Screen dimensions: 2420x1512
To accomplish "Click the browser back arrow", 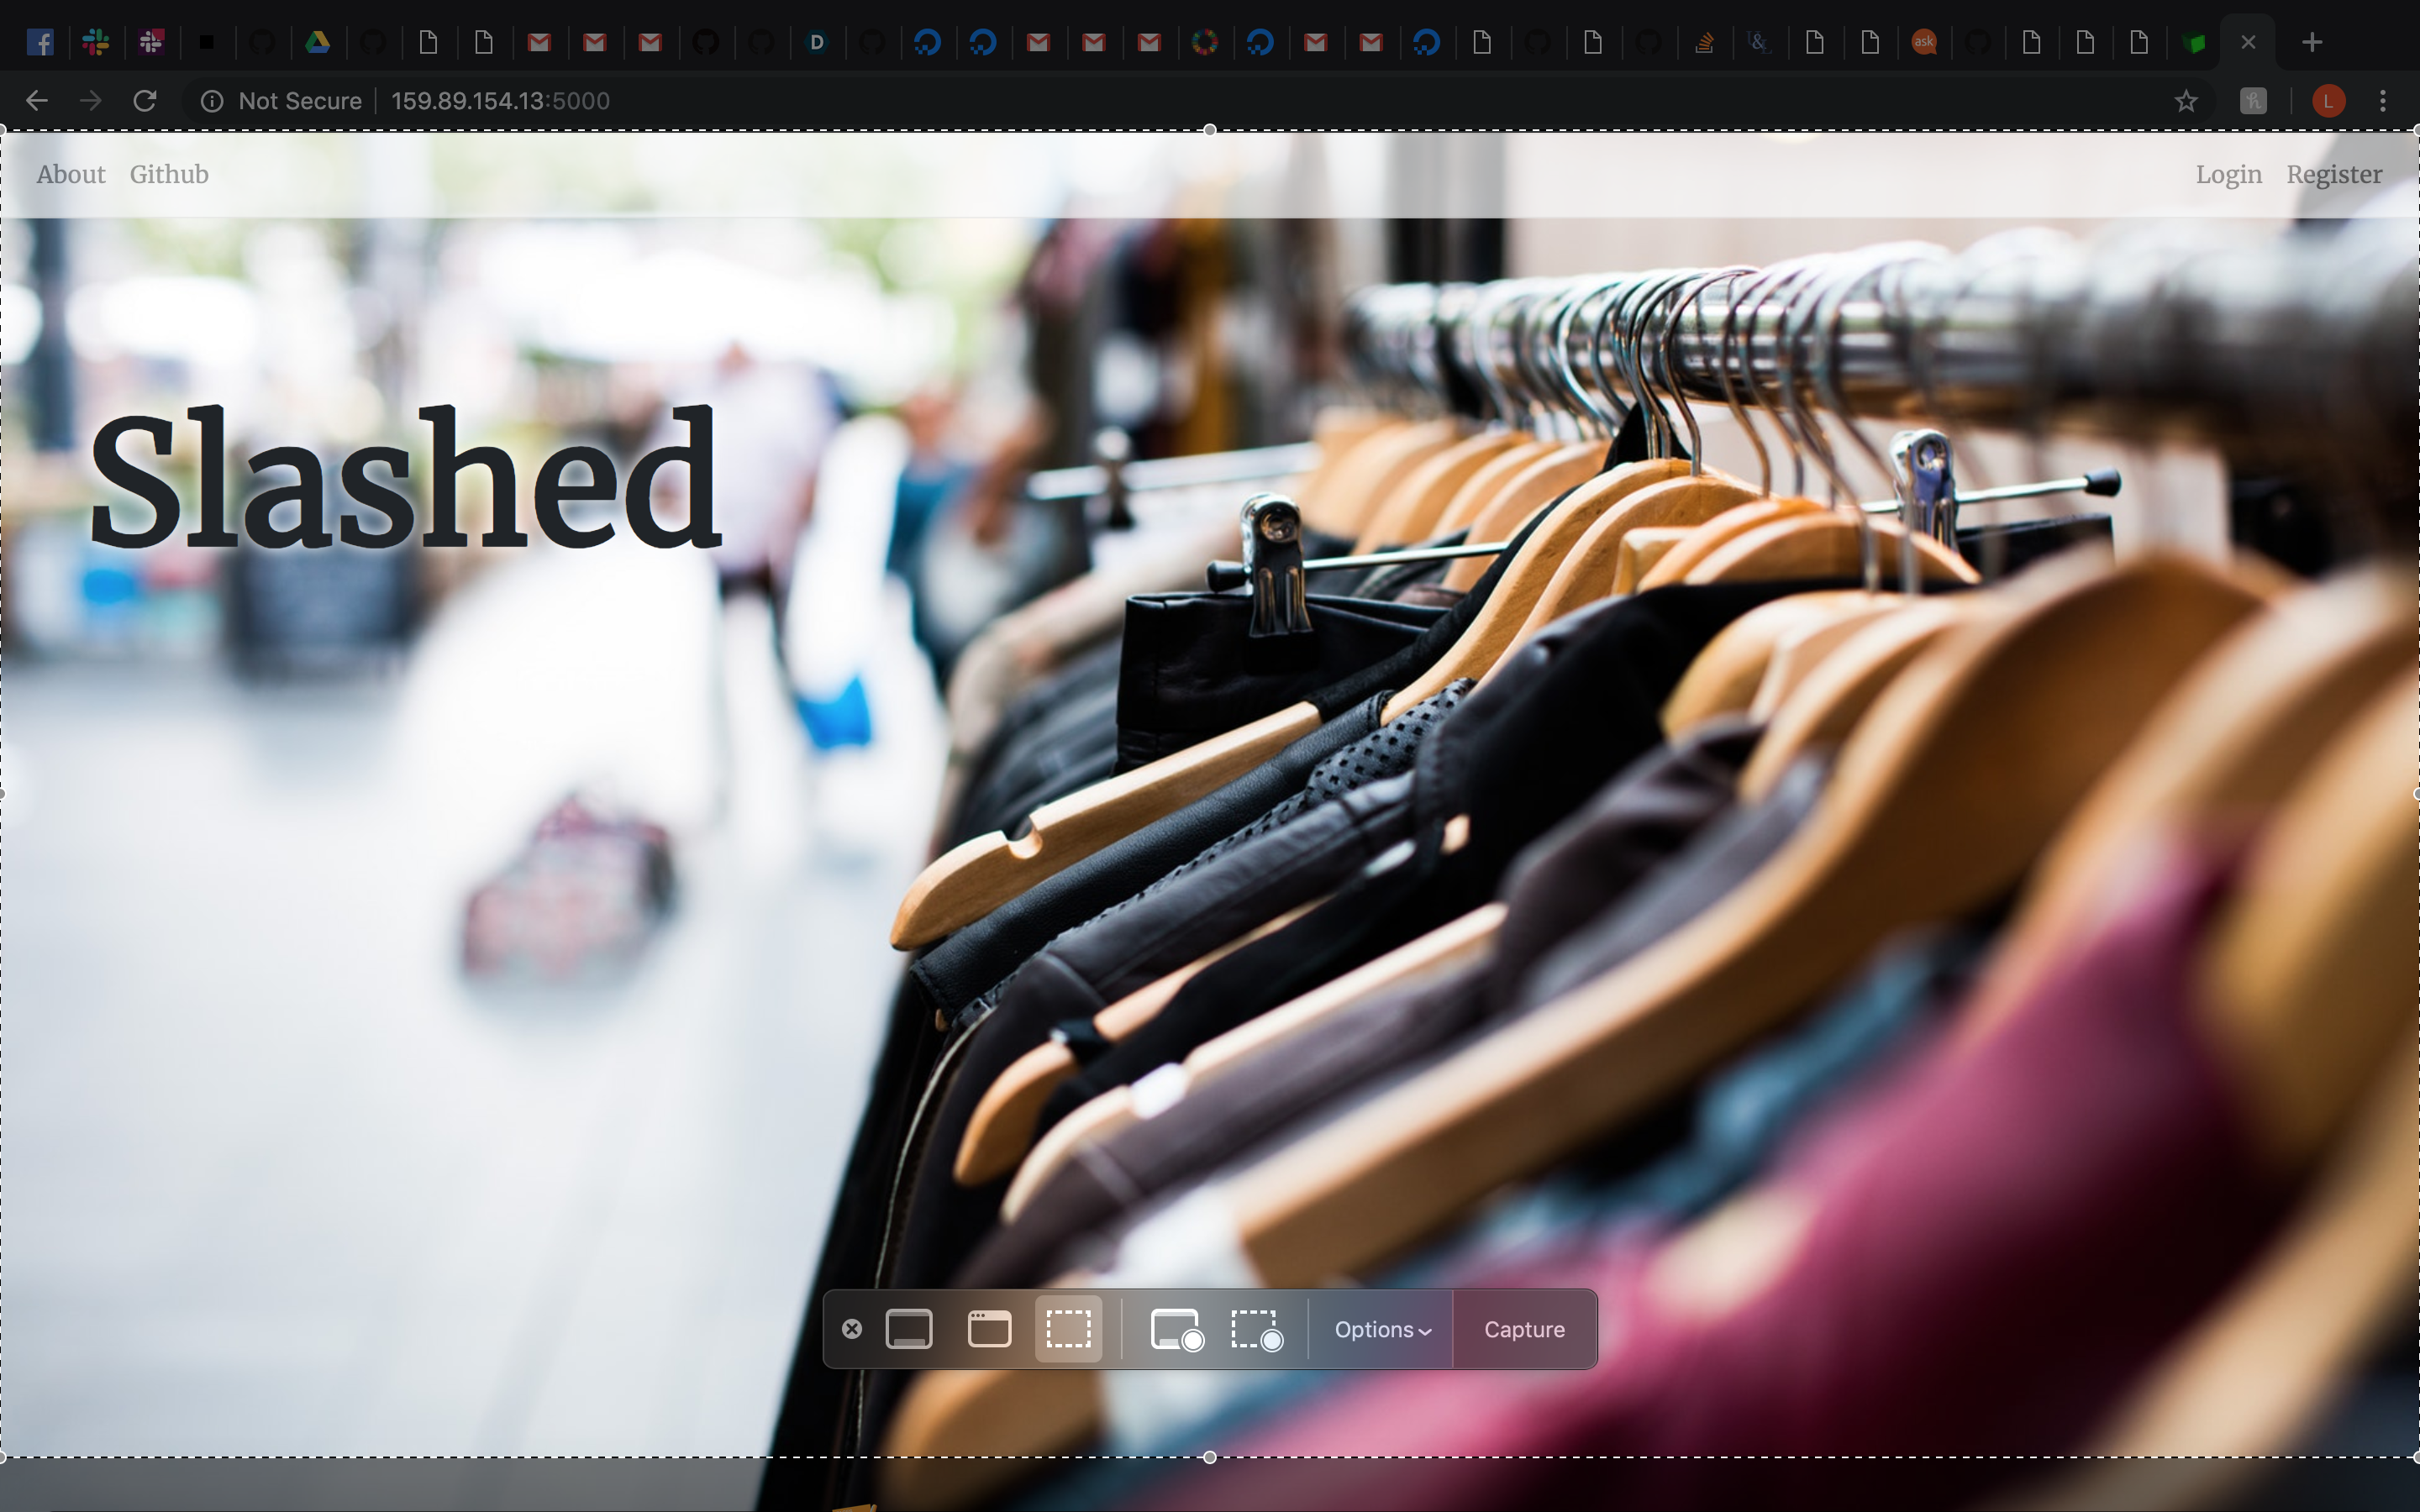I will (37, 101).
